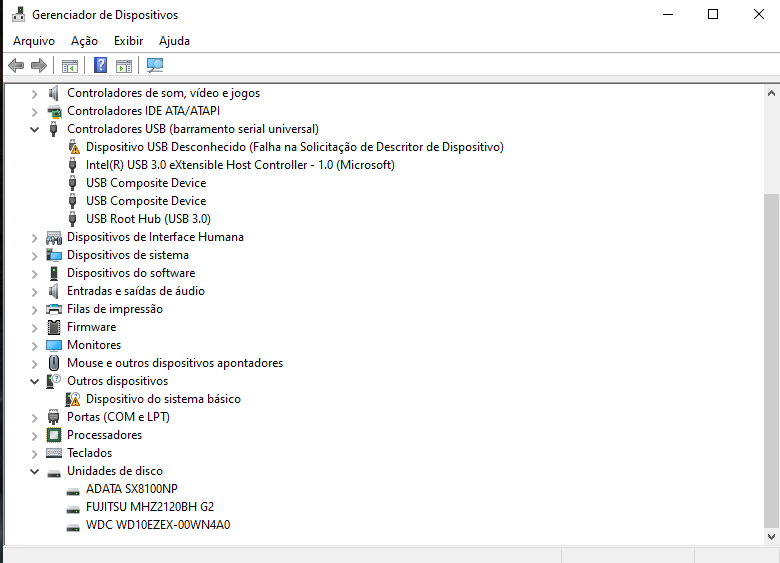Click the Outros dispositivos question icon
The height and width of the screenshot is (563, 780).
(x=53, y=381)
